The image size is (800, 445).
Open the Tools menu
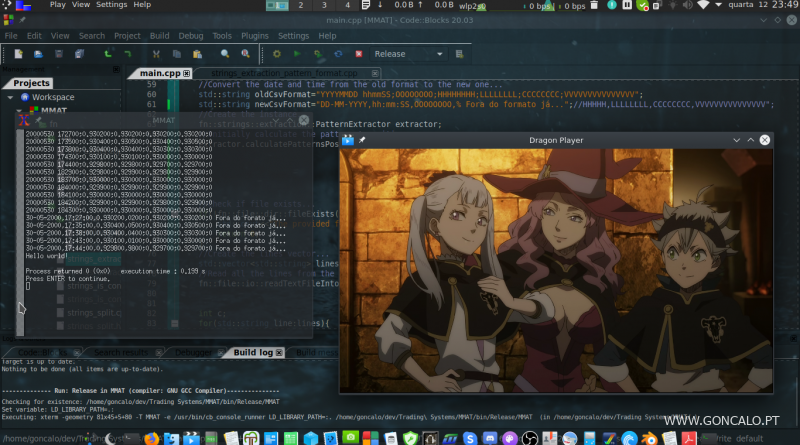click(x=222, y=36)
